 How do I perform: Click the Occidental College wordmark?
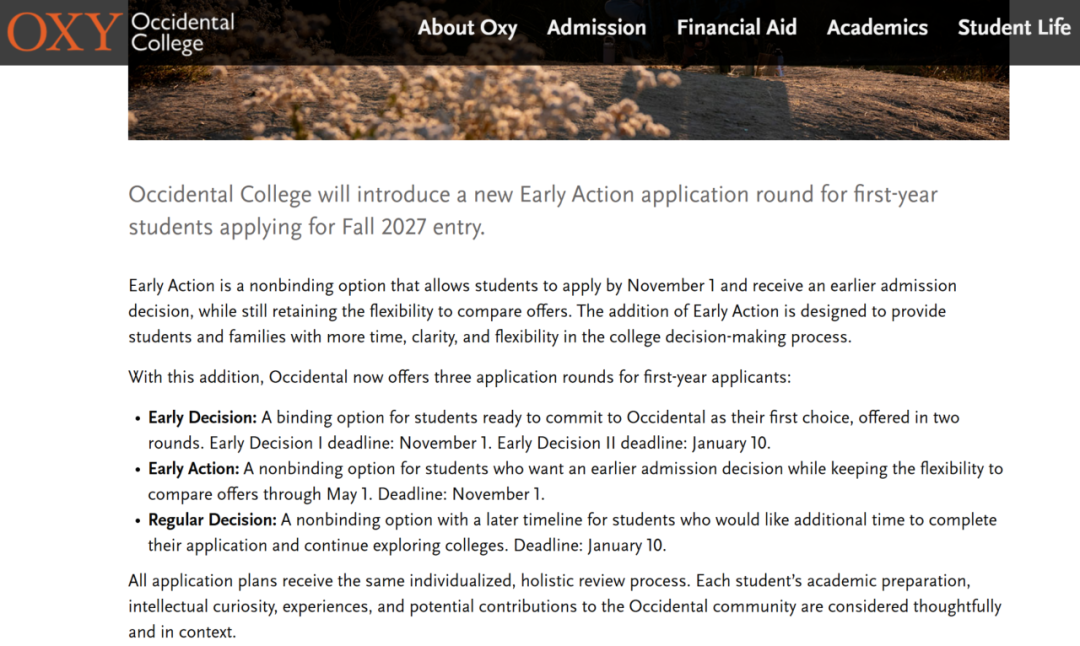182,32
